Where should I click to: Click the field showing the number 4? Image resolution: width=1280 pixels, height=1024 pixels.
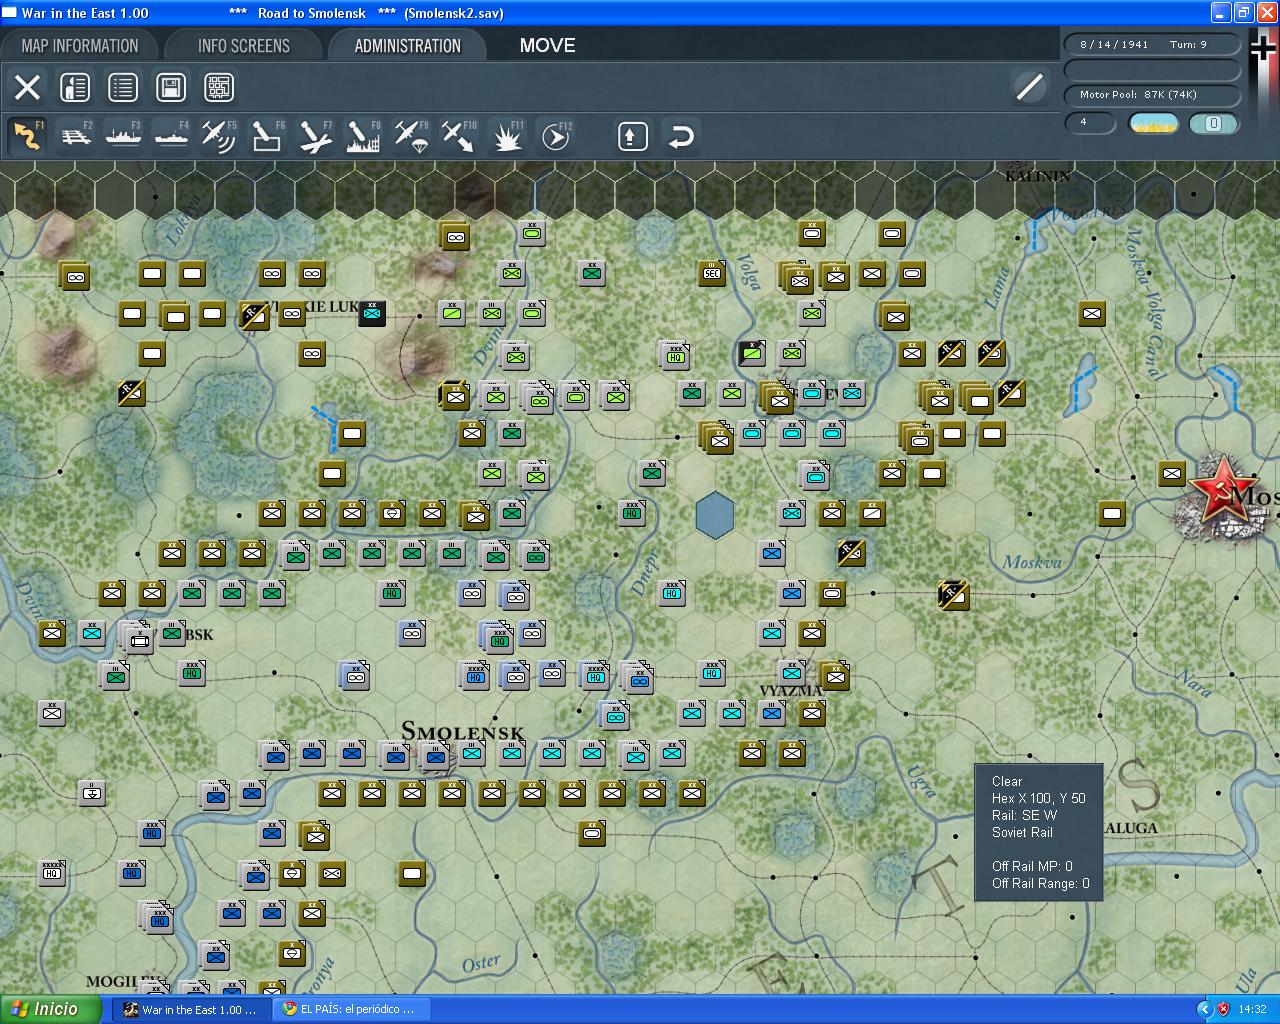(1090, 123)
